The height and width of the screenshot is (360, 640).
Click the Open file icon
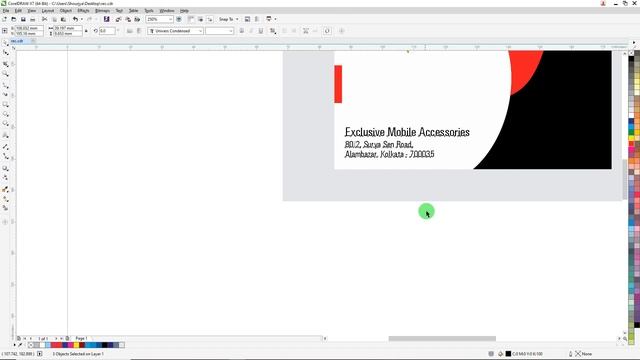[x=13, y=19]
